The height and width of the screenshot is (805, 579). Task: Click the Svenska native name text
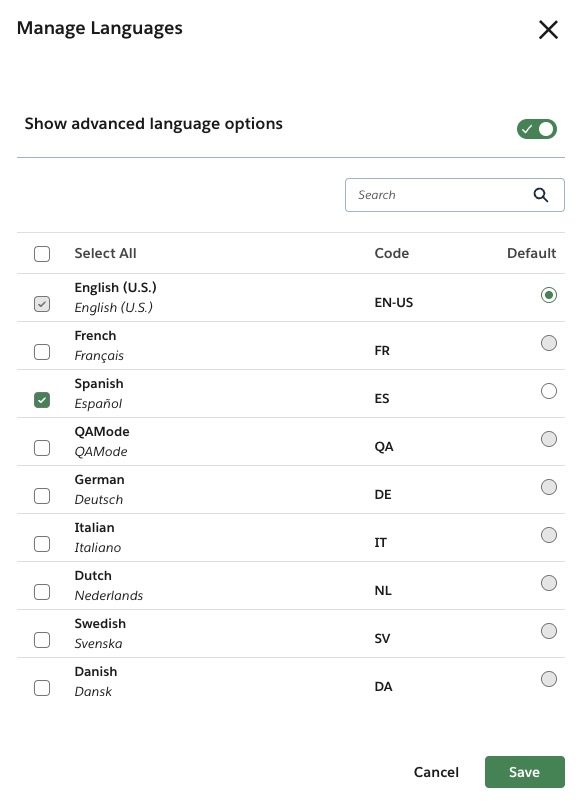[x=98, y=643]
